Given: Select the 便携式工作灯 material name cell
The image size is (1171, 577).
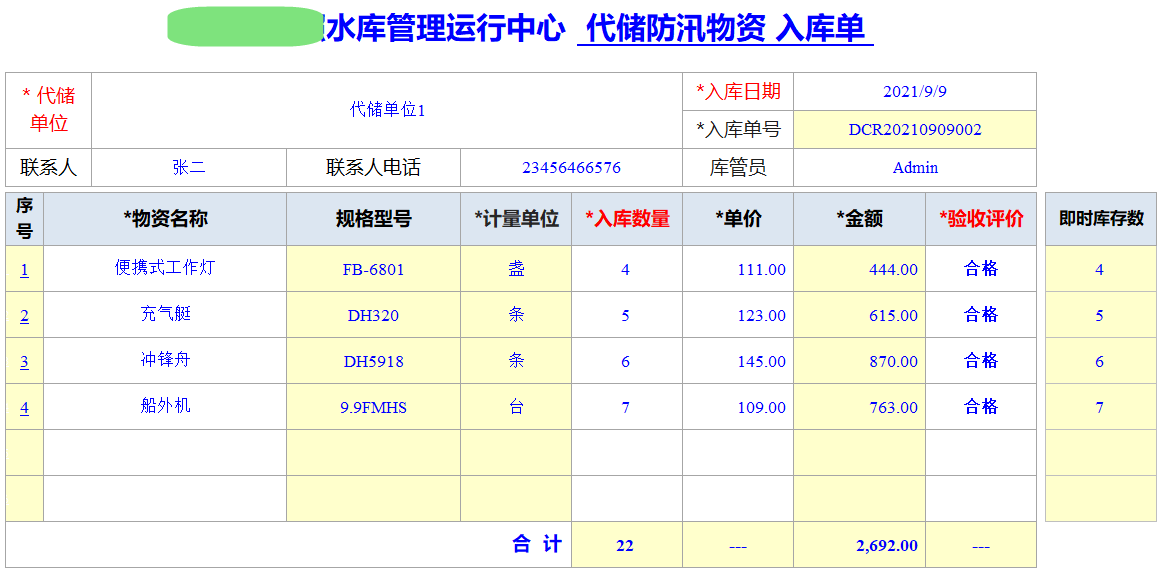Looking at the screenshot, I should point(166,268).
